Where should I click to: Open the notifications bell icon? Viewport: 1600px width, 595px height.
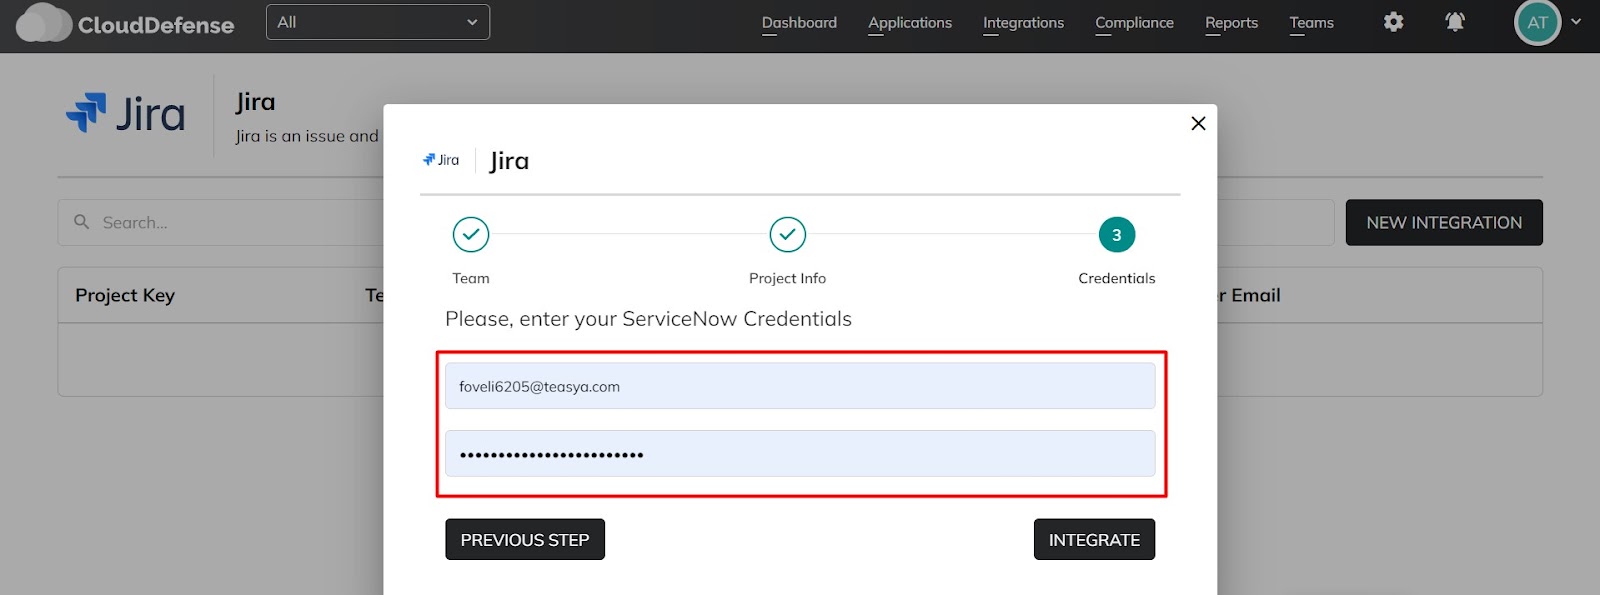click(1455, 22)
